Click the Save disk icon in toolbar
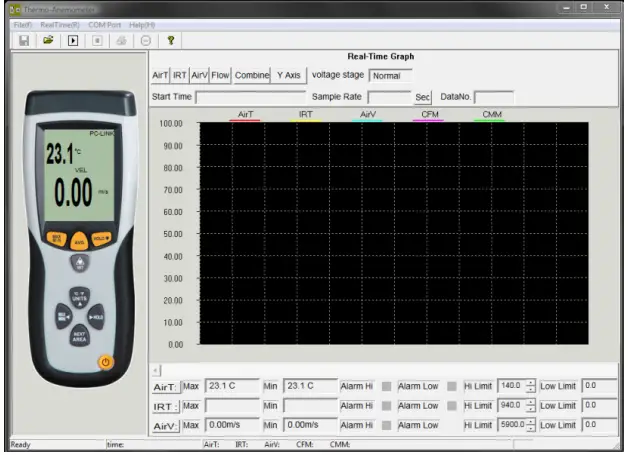 [x=24, y=40]
